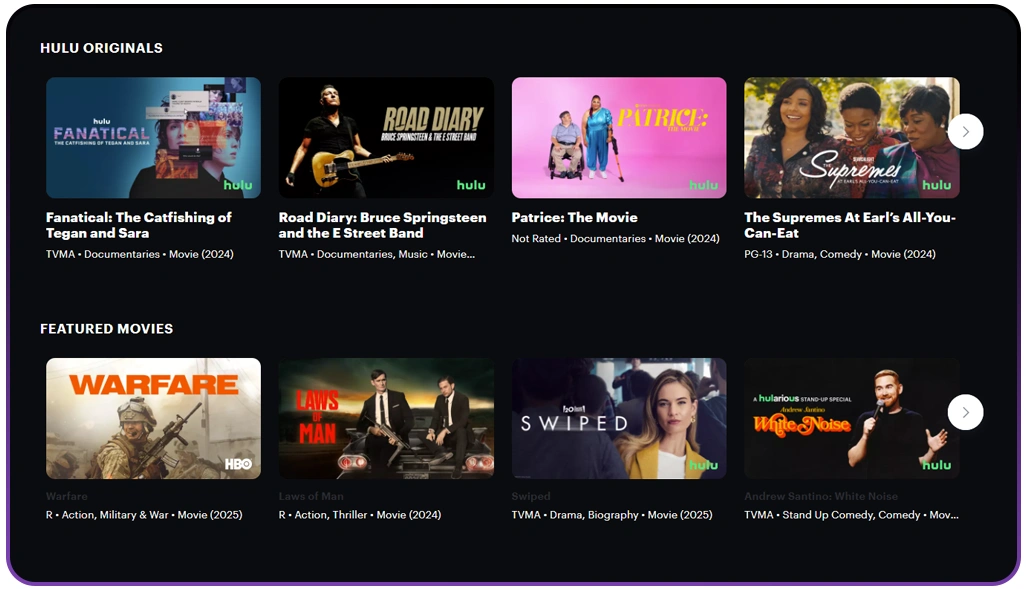Click the faded Warfare title text

pyautogui.click(x=67, y=496)
